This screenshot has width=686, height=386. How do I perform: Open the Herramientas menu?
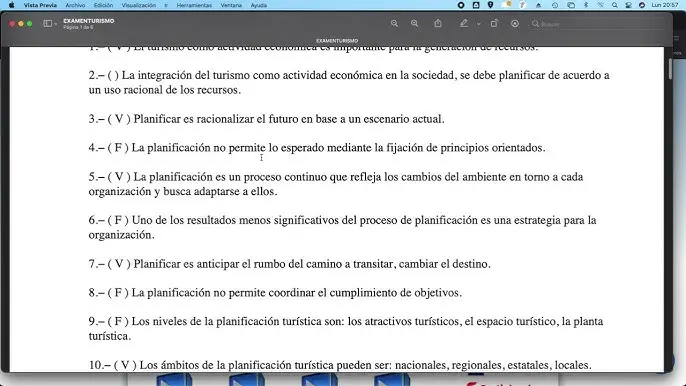(194, 5)
